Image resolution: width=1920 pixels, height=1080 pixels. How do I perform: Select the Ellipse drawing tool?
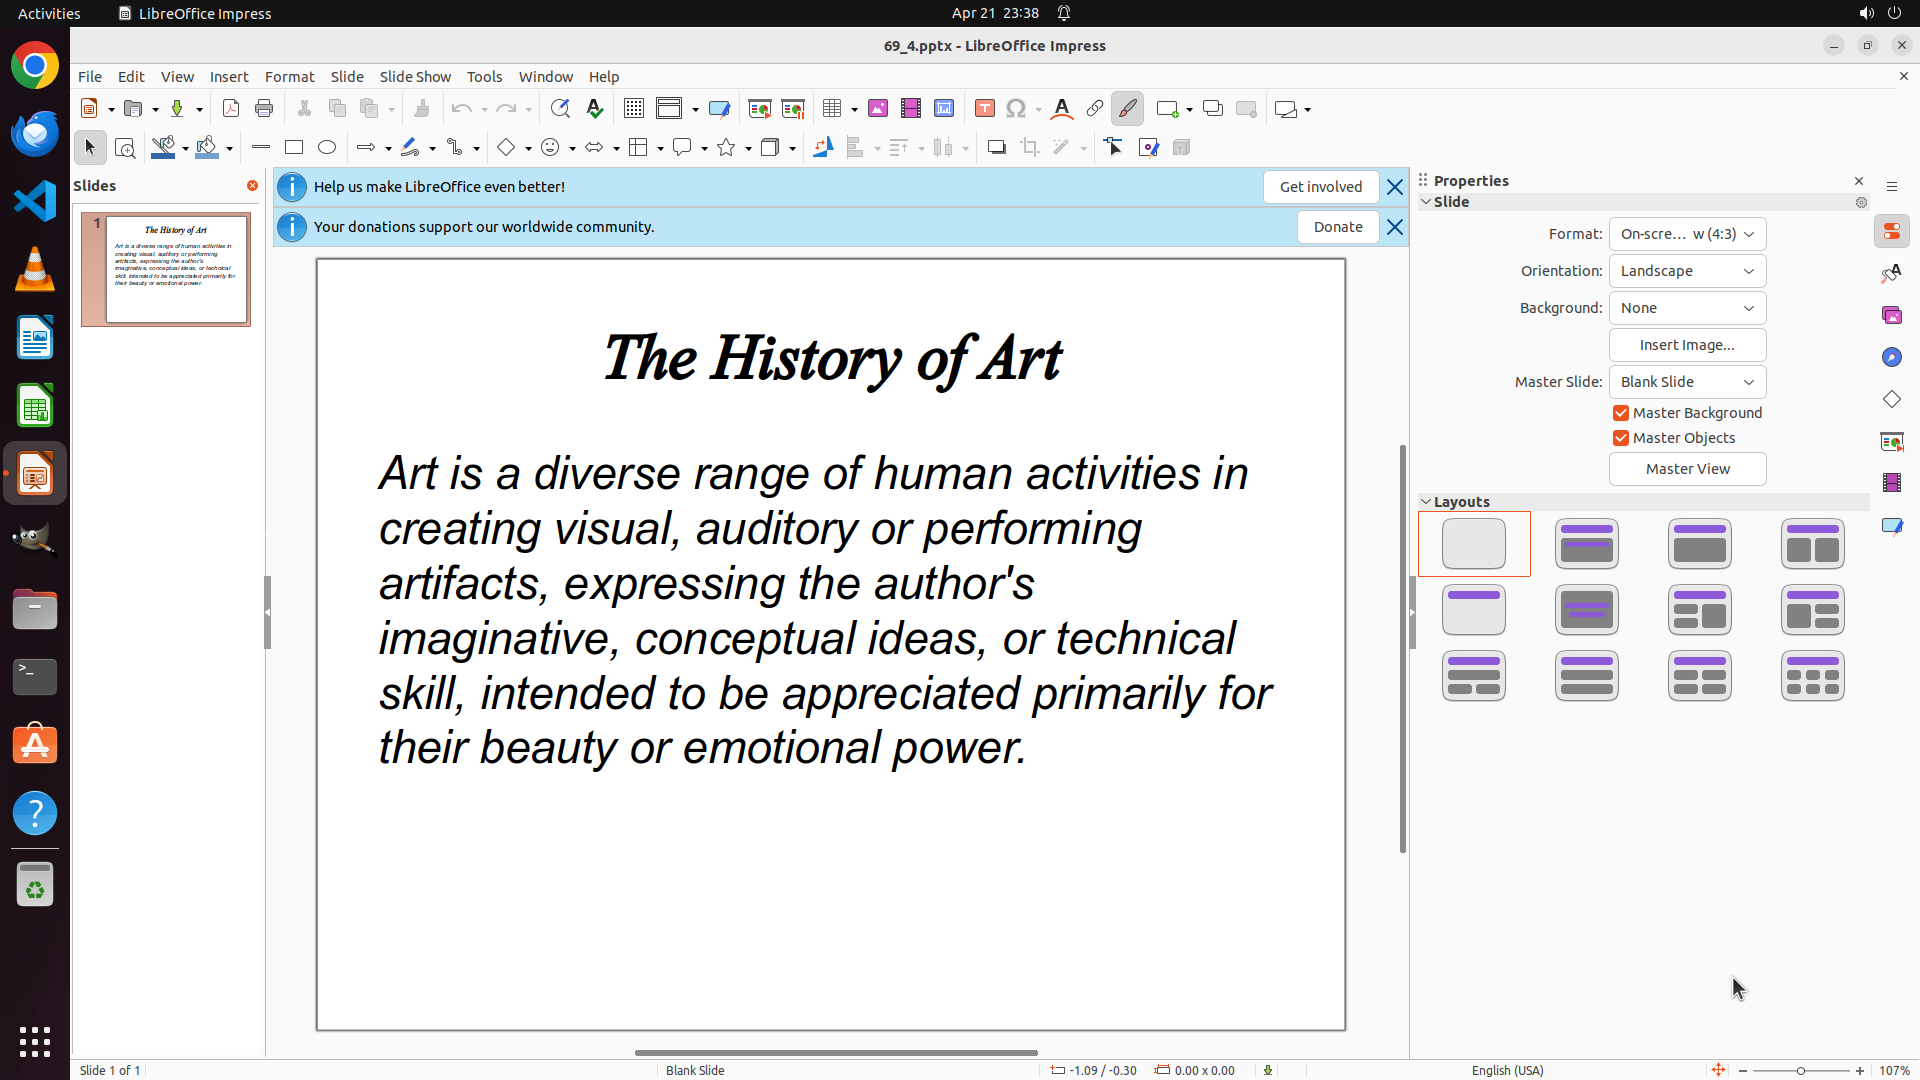coord(327,148)
